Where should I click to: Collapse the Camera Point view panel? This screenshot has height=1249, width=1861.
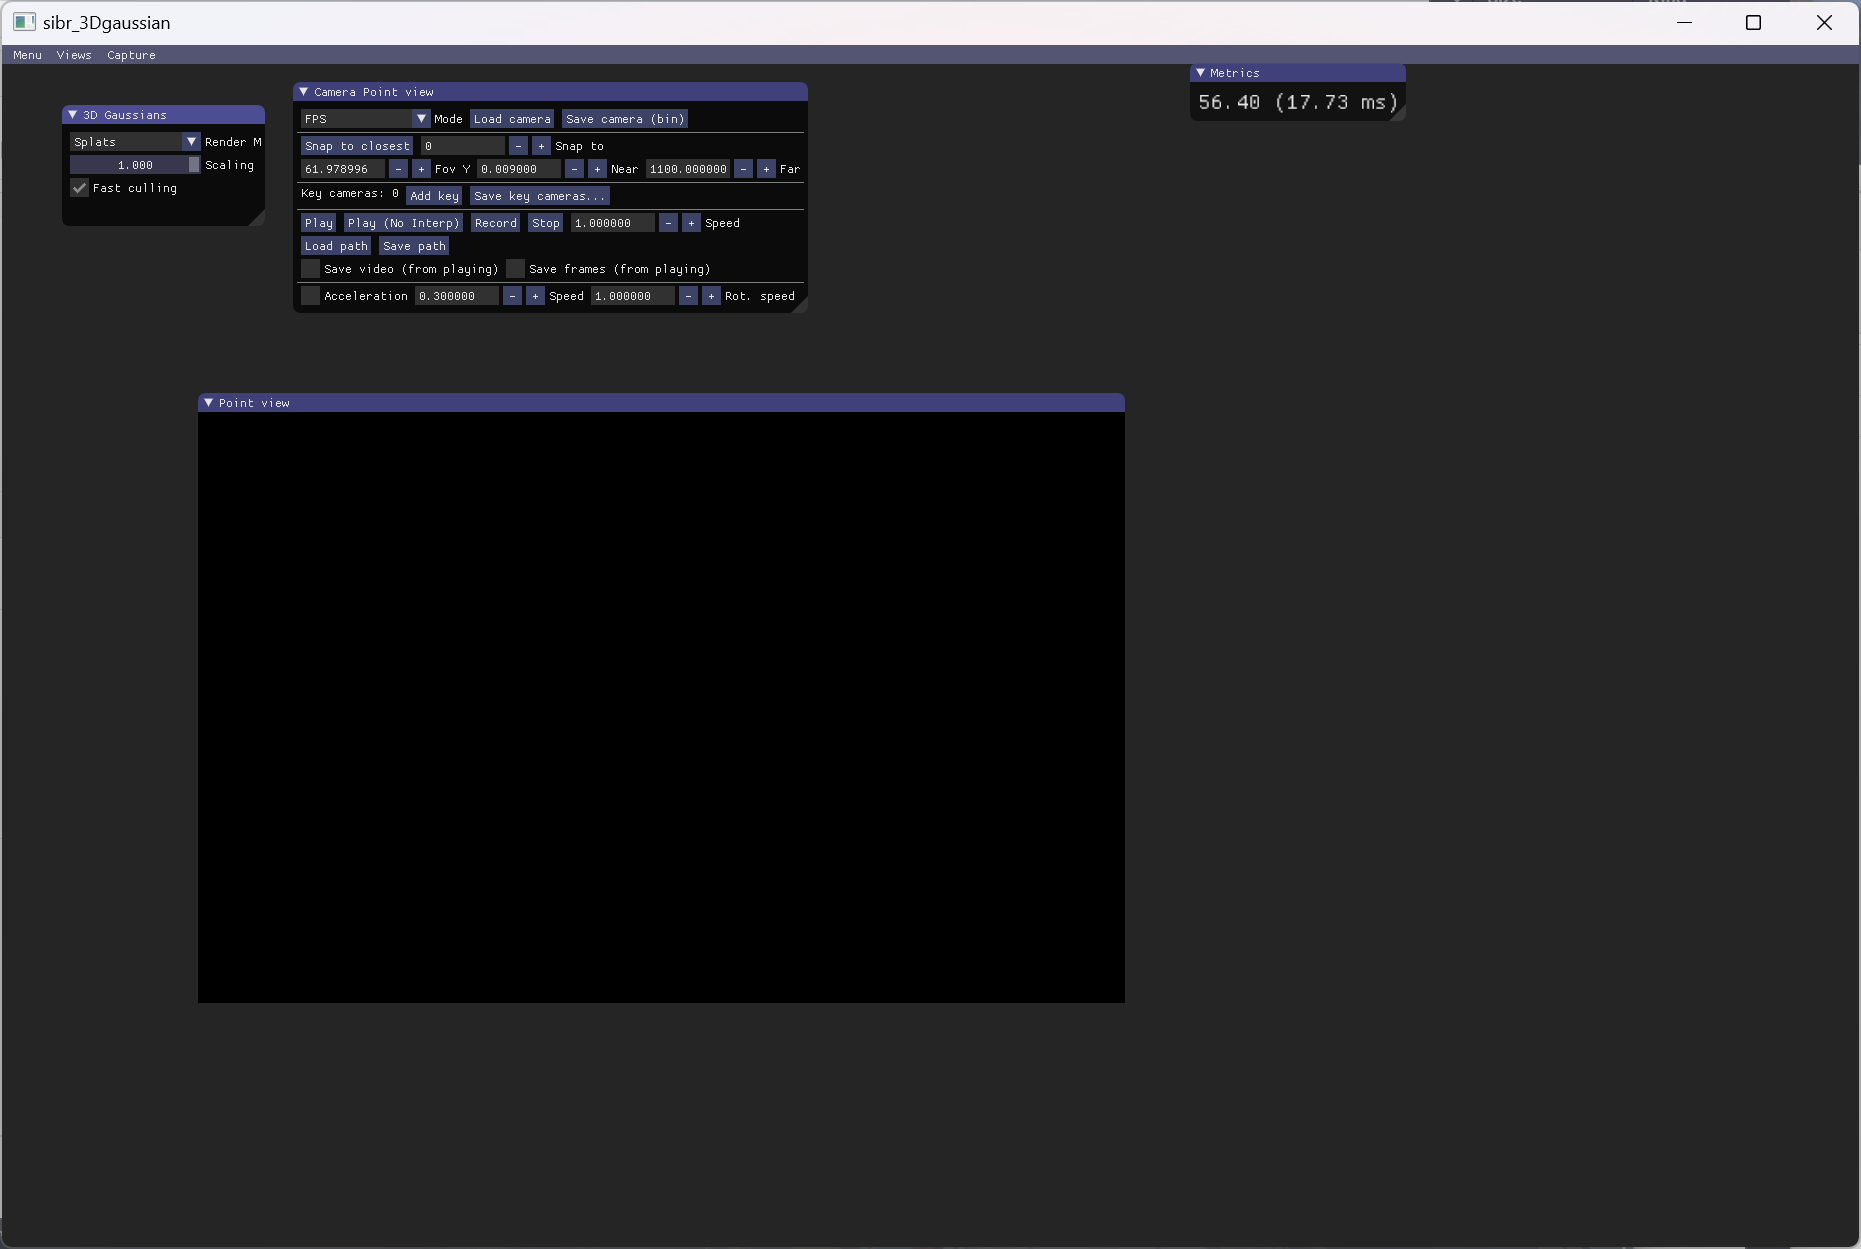click(x=305, y=91)
